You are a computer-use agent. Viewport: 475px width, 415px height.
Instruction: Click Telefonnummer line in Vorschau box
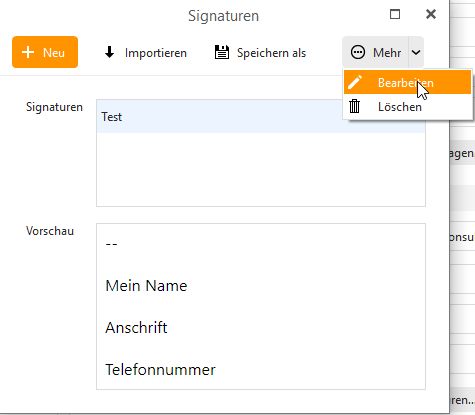[160, 370]
